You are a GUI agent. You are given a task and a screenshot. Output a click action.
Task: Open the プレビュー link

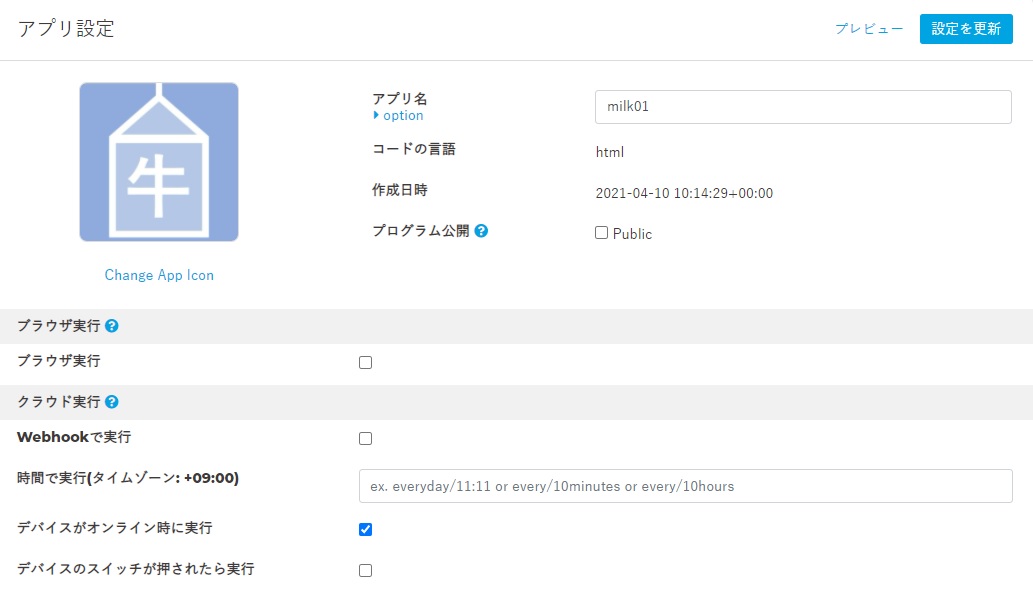[869, 29]
